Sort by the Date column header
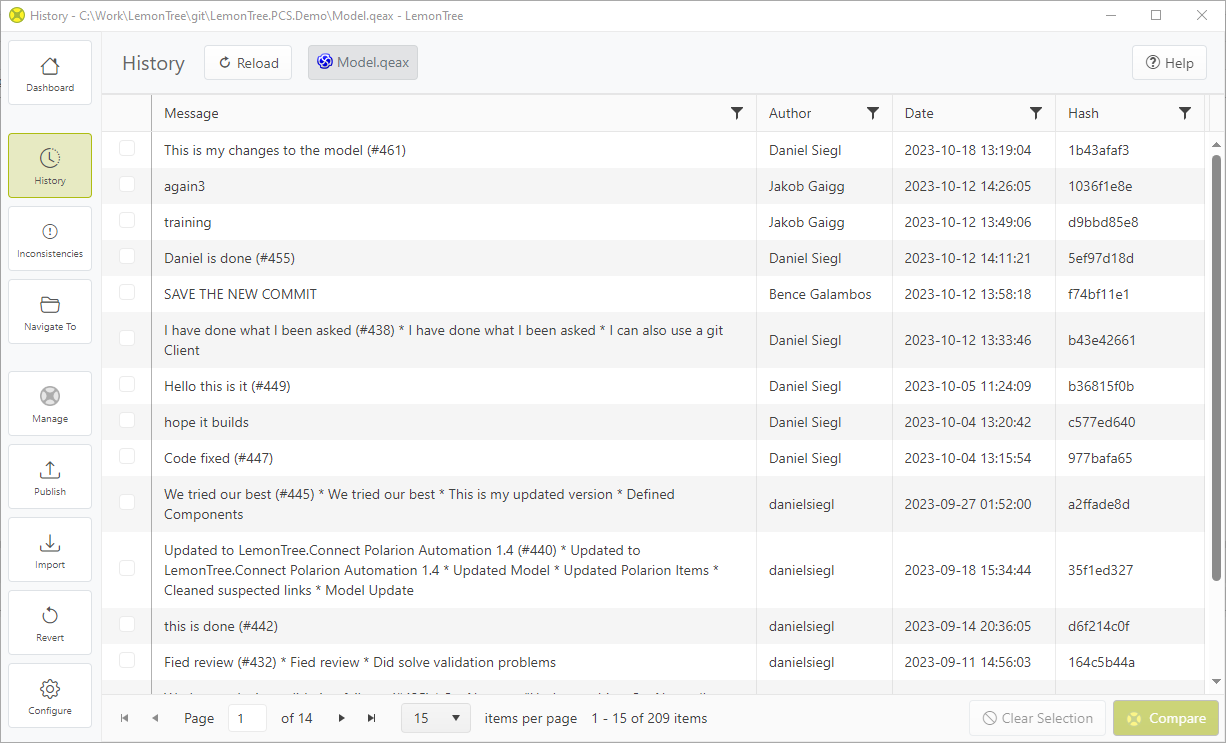Screen dimensions: 1226x743 click(x=919, y=113)
